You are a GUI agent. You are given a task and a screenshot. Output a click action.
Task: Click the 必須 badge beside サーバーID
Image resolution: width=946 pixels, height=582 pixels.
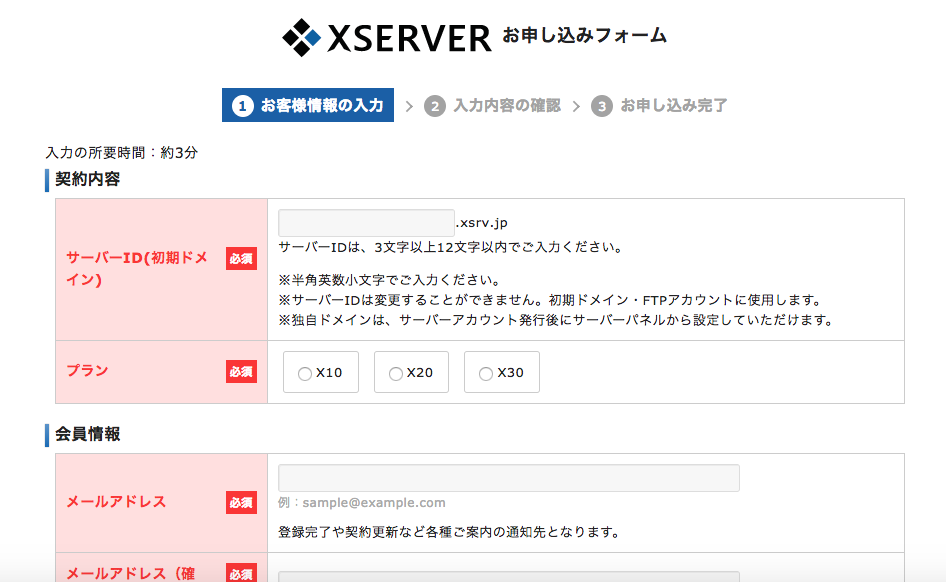coord(241,259)
